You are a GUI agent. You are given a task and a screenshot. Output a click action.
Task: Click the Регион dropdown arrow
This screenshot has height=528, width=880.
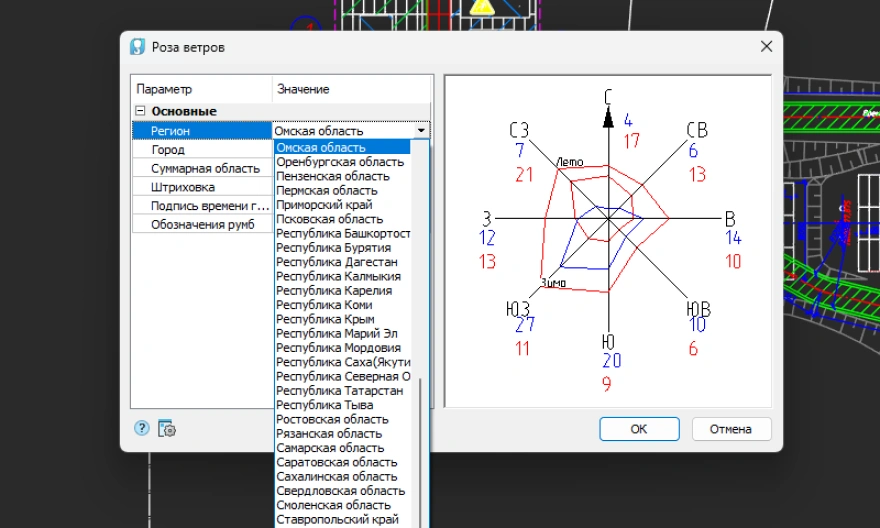tap(422, 130)
